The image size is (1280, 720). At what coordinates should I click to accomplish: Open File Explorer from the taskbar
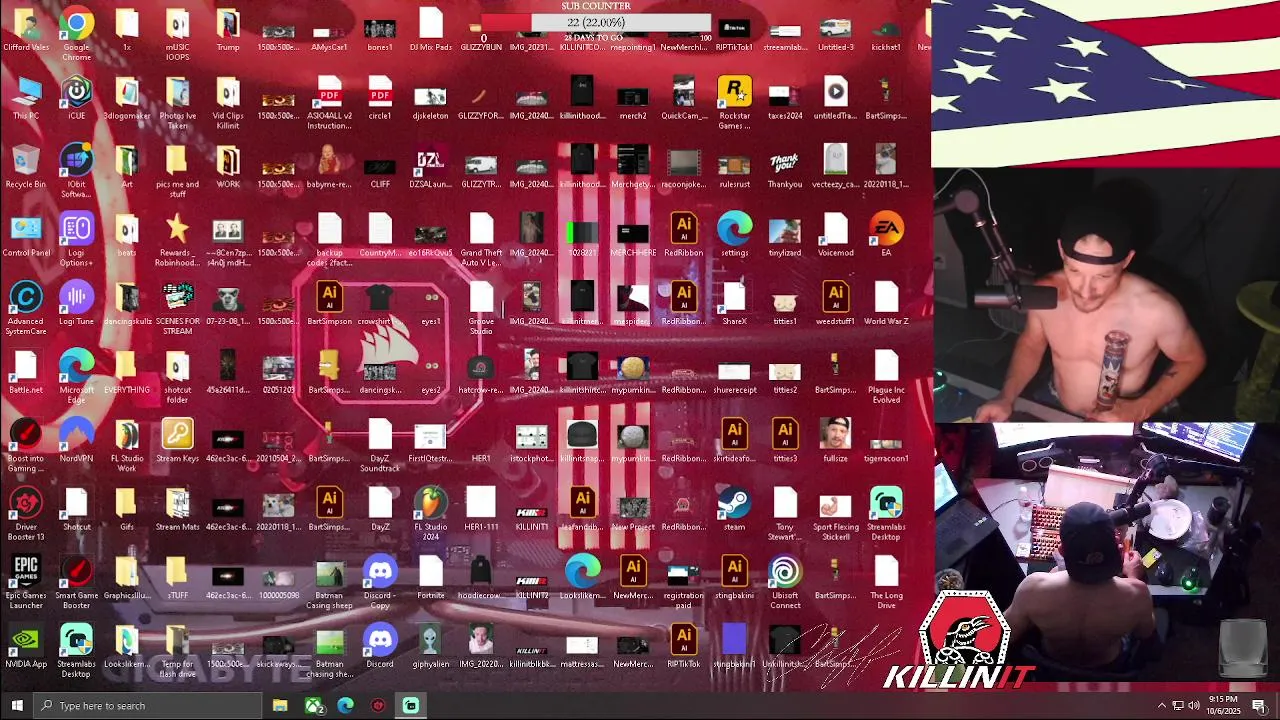point(280,706)
